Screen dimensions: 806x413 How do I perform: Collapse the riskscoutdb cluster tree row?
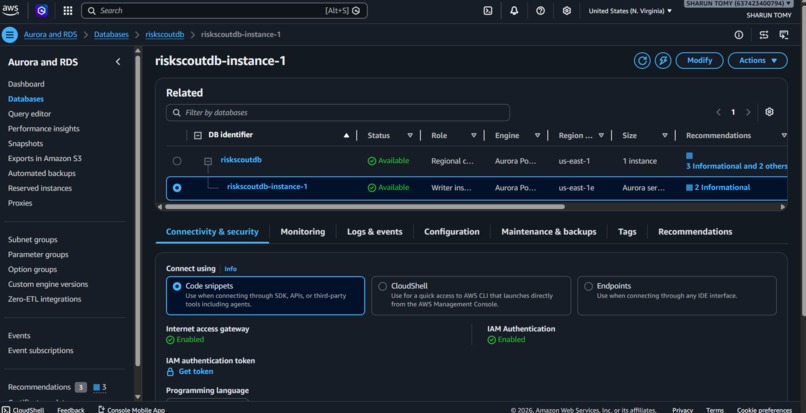(208, 161)
